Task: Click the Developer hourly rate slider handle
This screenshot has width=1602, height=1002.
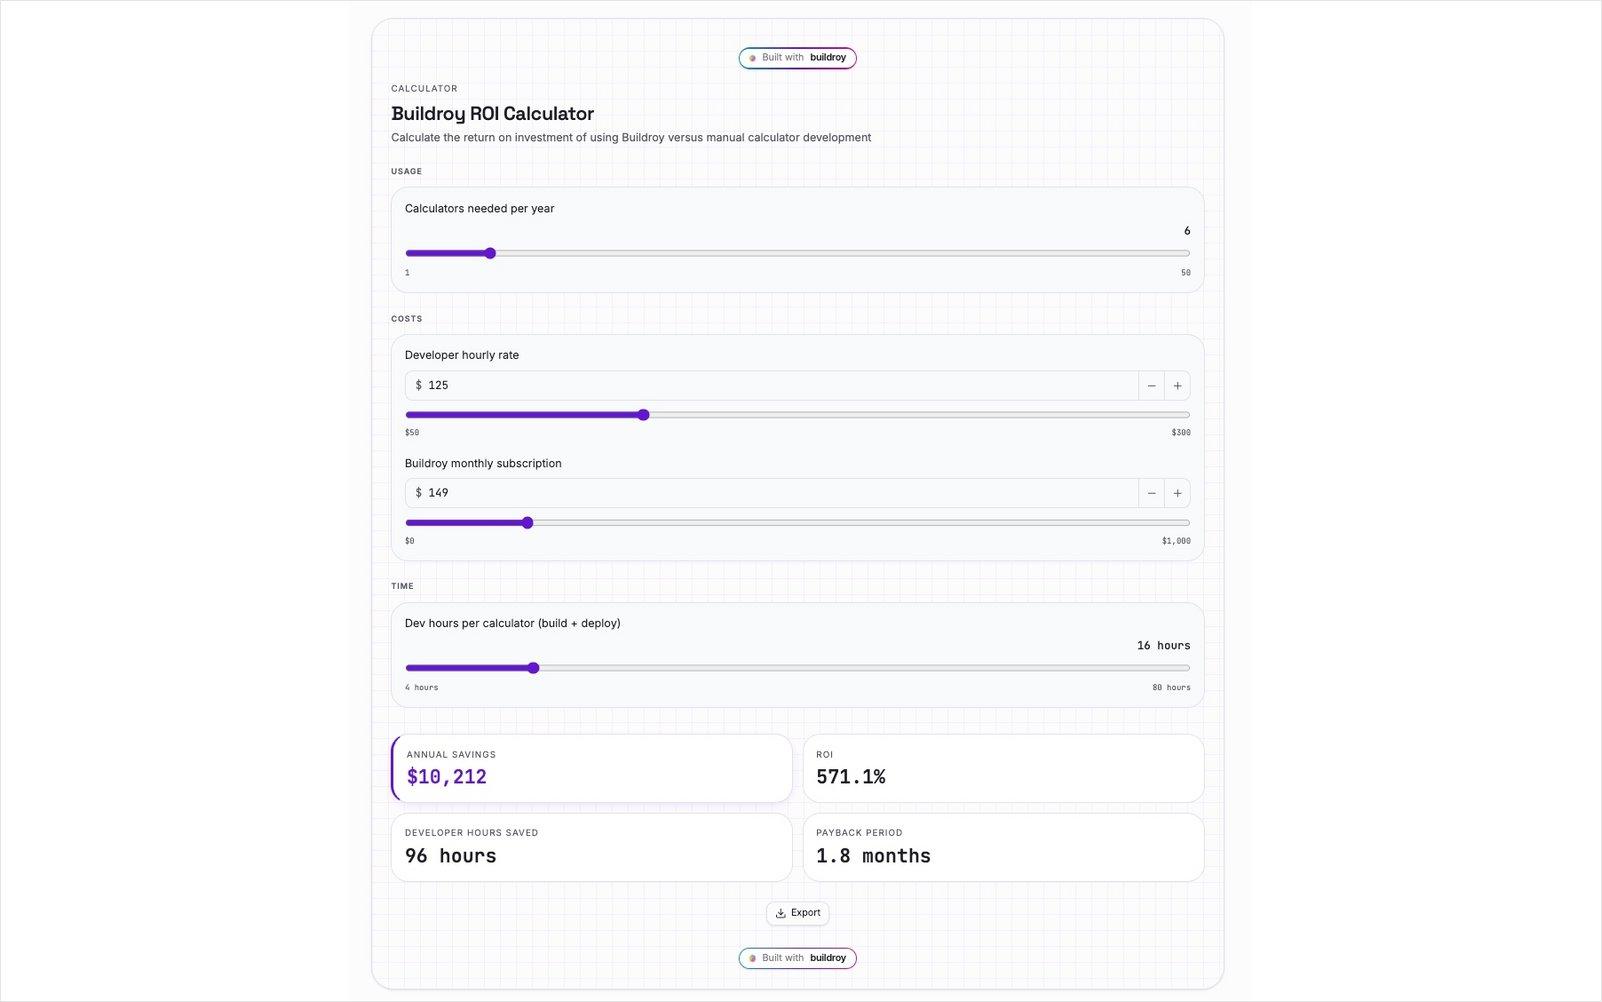Action: 643,415
